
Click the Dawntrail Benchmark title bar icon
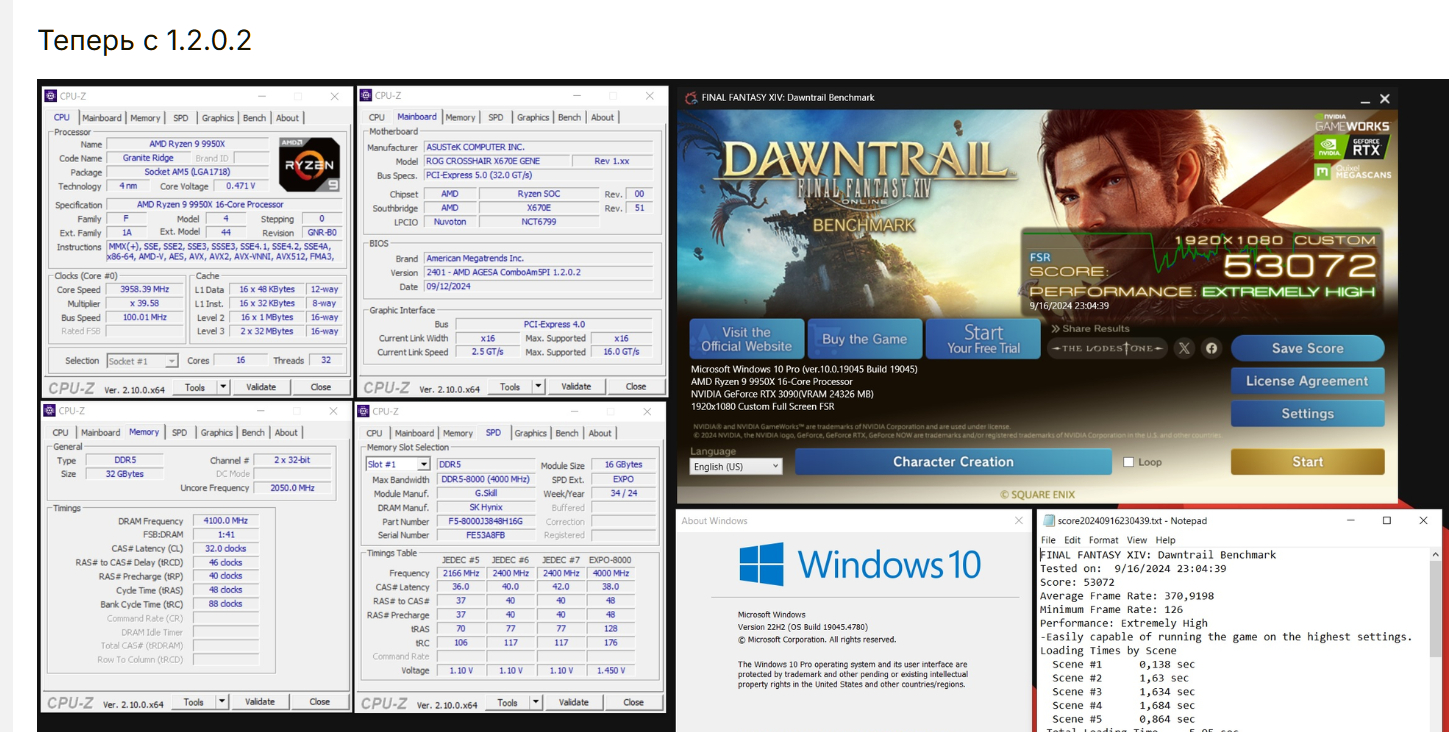690,97
